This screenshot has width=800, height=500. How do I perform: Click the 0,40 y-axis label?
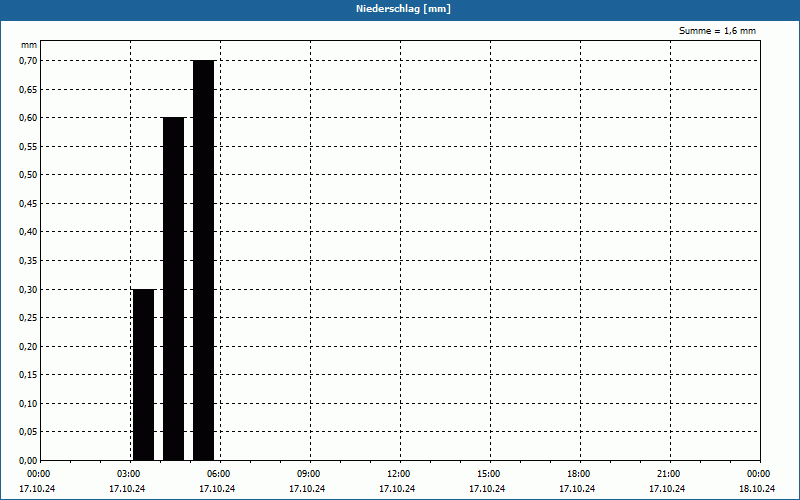28,232
